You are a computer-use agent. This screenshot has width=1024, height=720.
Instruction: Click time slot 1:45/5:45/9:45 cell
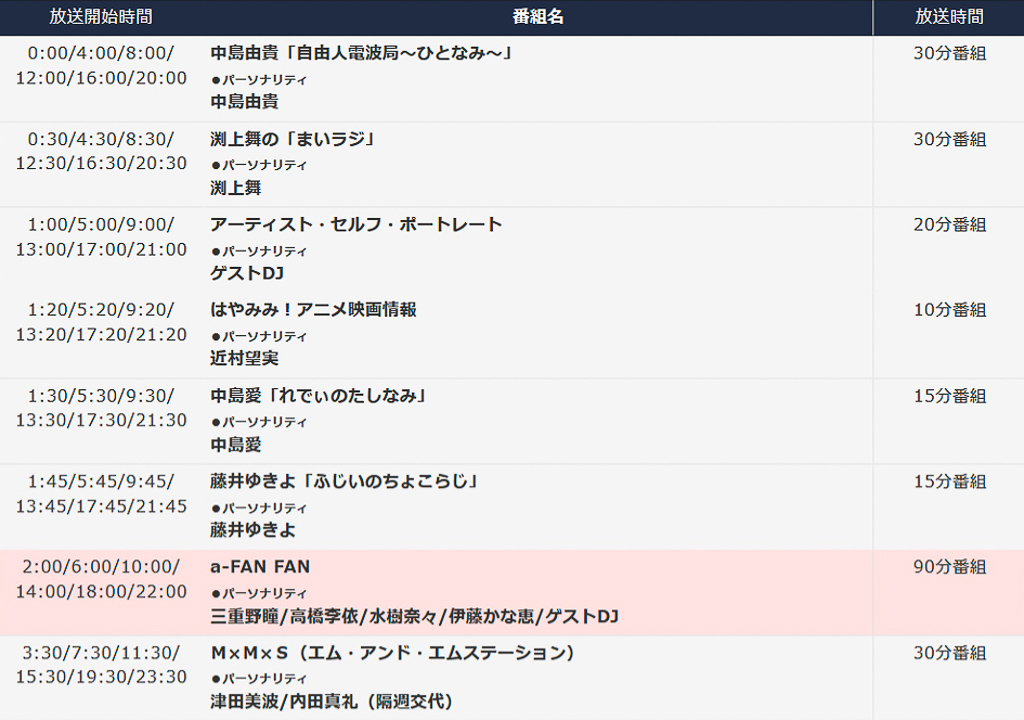pos(101,494)
